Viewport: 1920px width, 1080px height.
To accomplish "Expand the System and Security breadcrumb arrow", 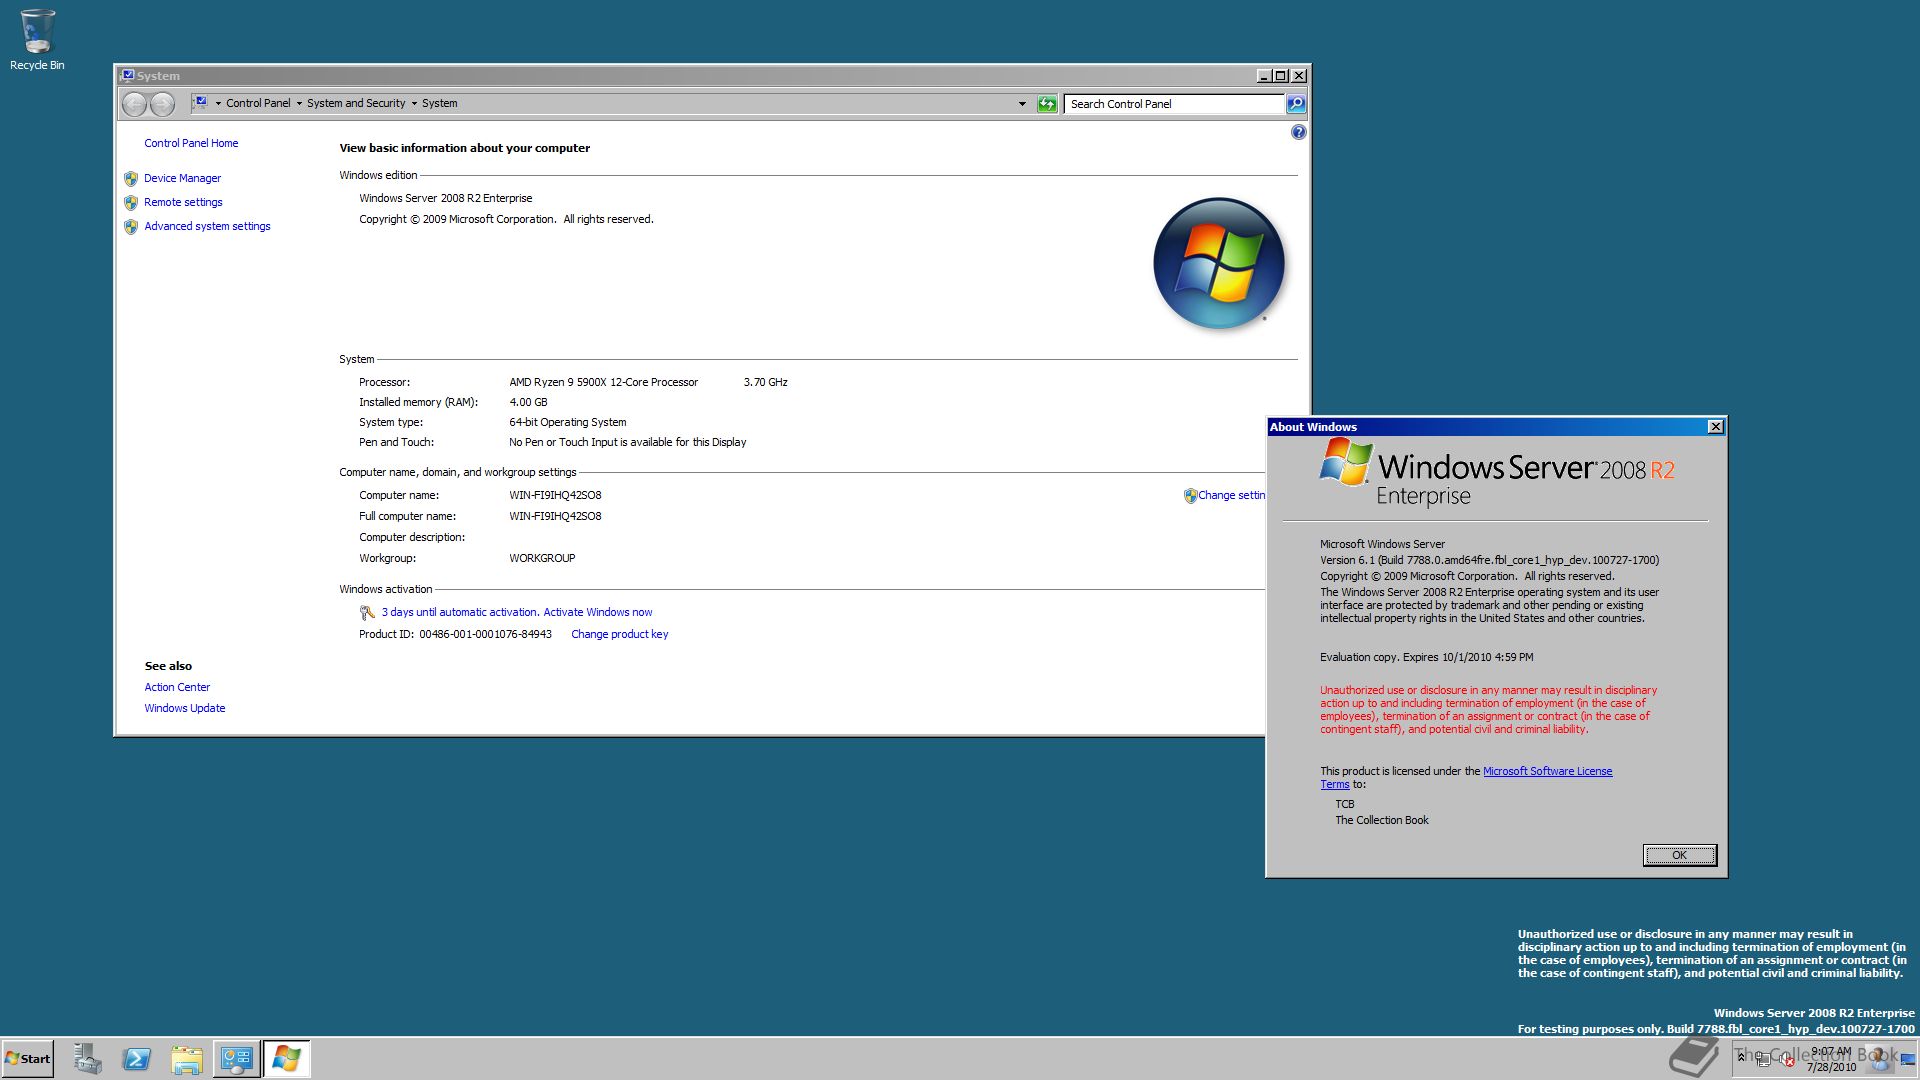I will (x=414, y=104).
